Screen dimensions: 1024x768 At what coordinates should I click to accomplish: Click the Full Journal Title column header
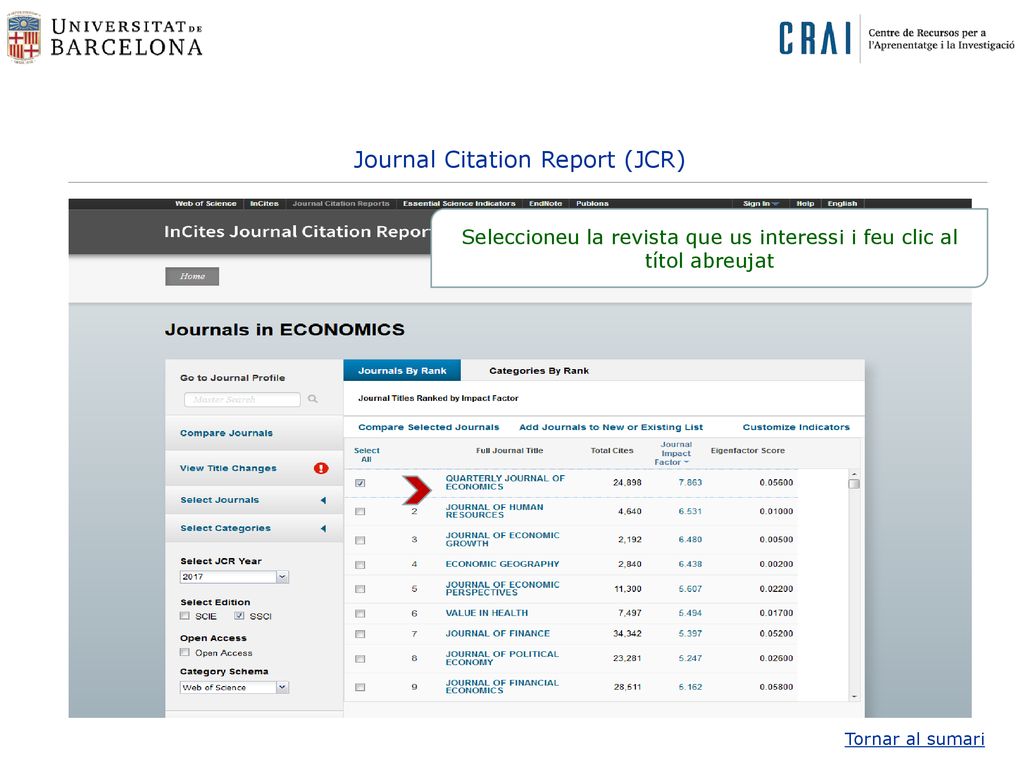tap(509, 451)
